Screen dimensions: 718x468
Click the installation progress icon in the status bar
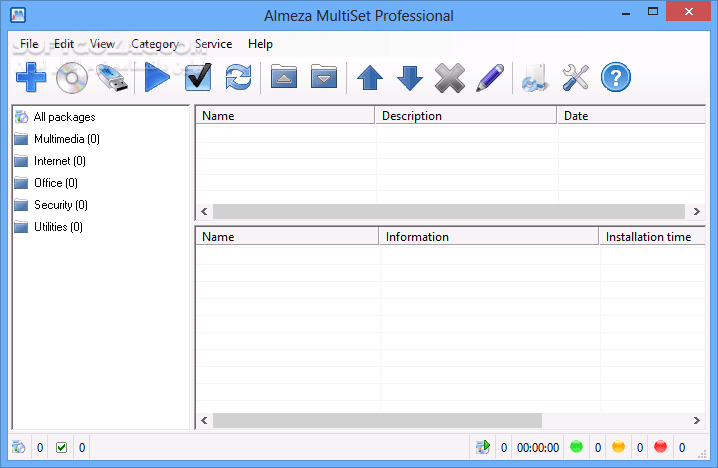483,447
